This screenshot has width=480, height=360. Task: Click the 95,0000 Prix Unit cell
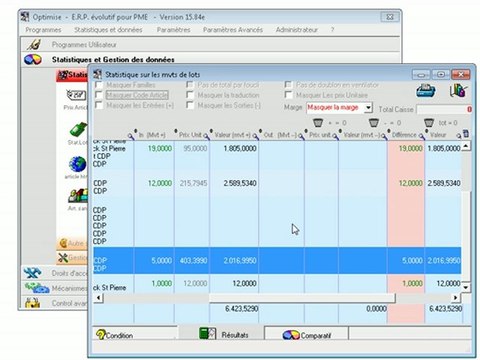point(195,148)
